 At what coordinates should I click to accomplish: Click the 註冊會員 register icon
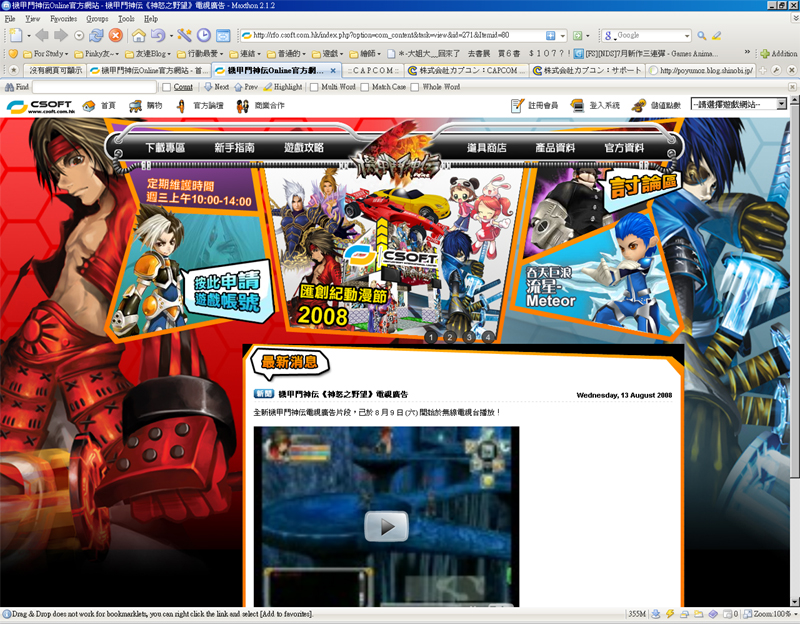[517, 106]
